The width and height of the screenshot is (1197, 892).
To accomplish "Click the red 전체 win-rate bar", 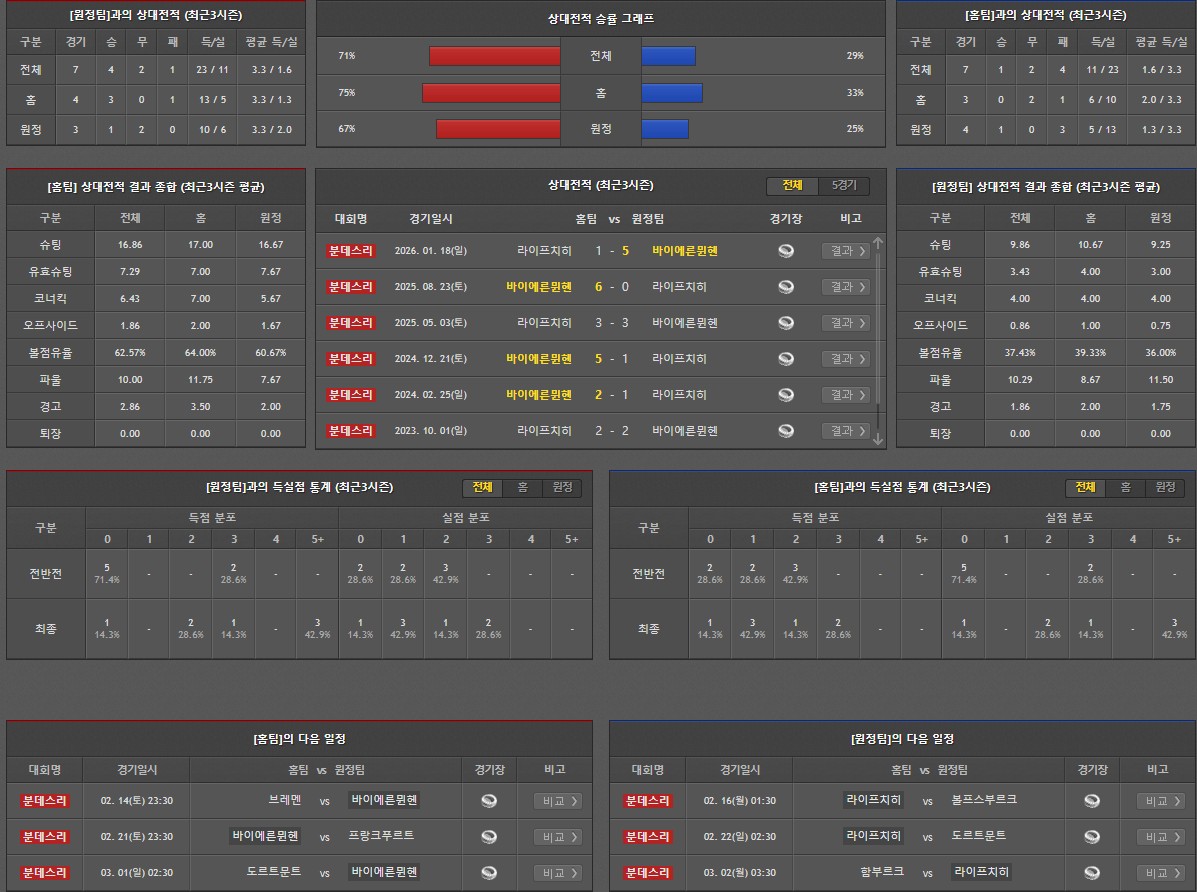I will tap(494, 56).
